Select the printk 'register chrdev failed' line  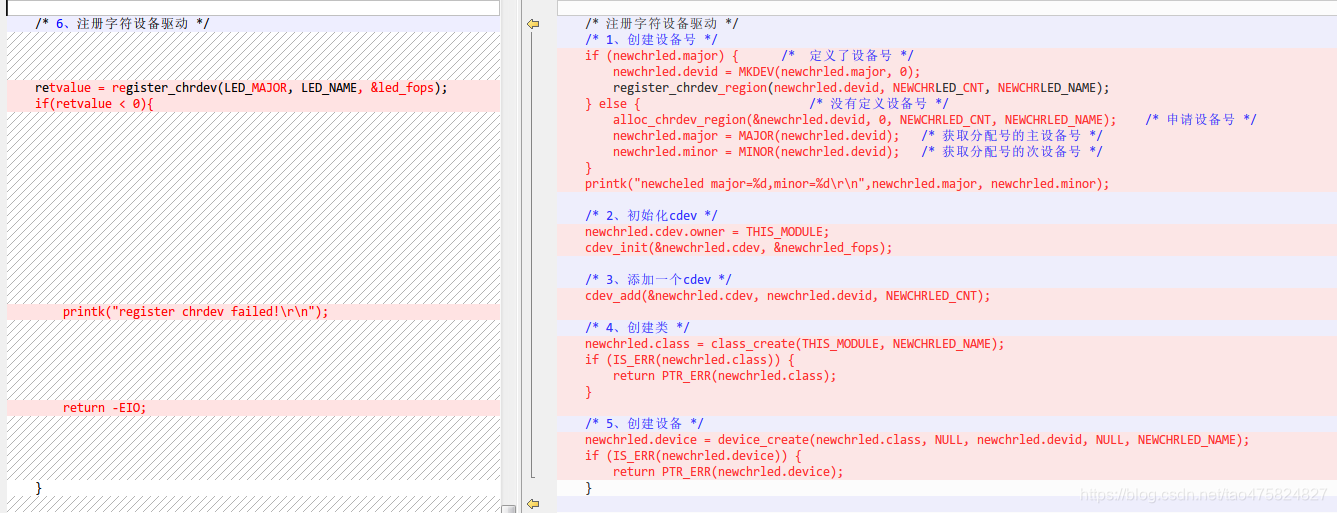click(x=195, y=312)
